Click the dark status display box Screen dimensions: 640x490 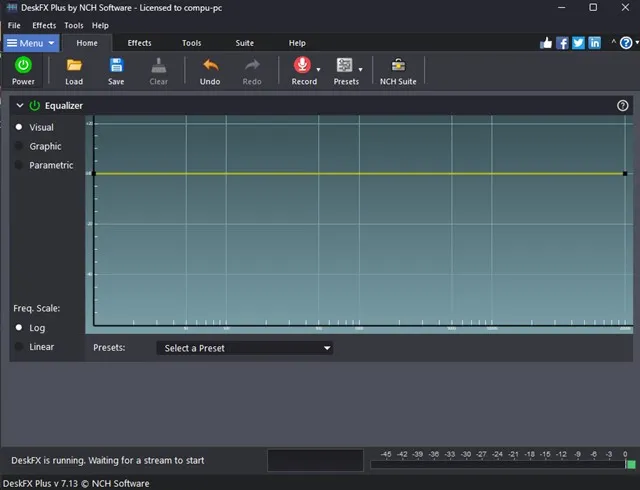(315, 461)
